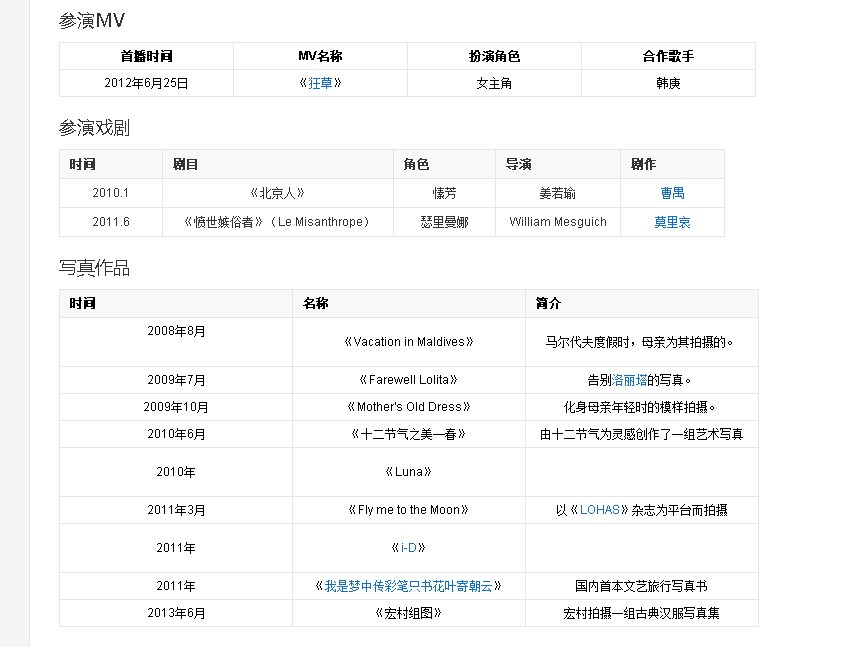Select the 《北京人》 drama cell
The height and width of the screenshot is (647, 846).
pos(277,192)
